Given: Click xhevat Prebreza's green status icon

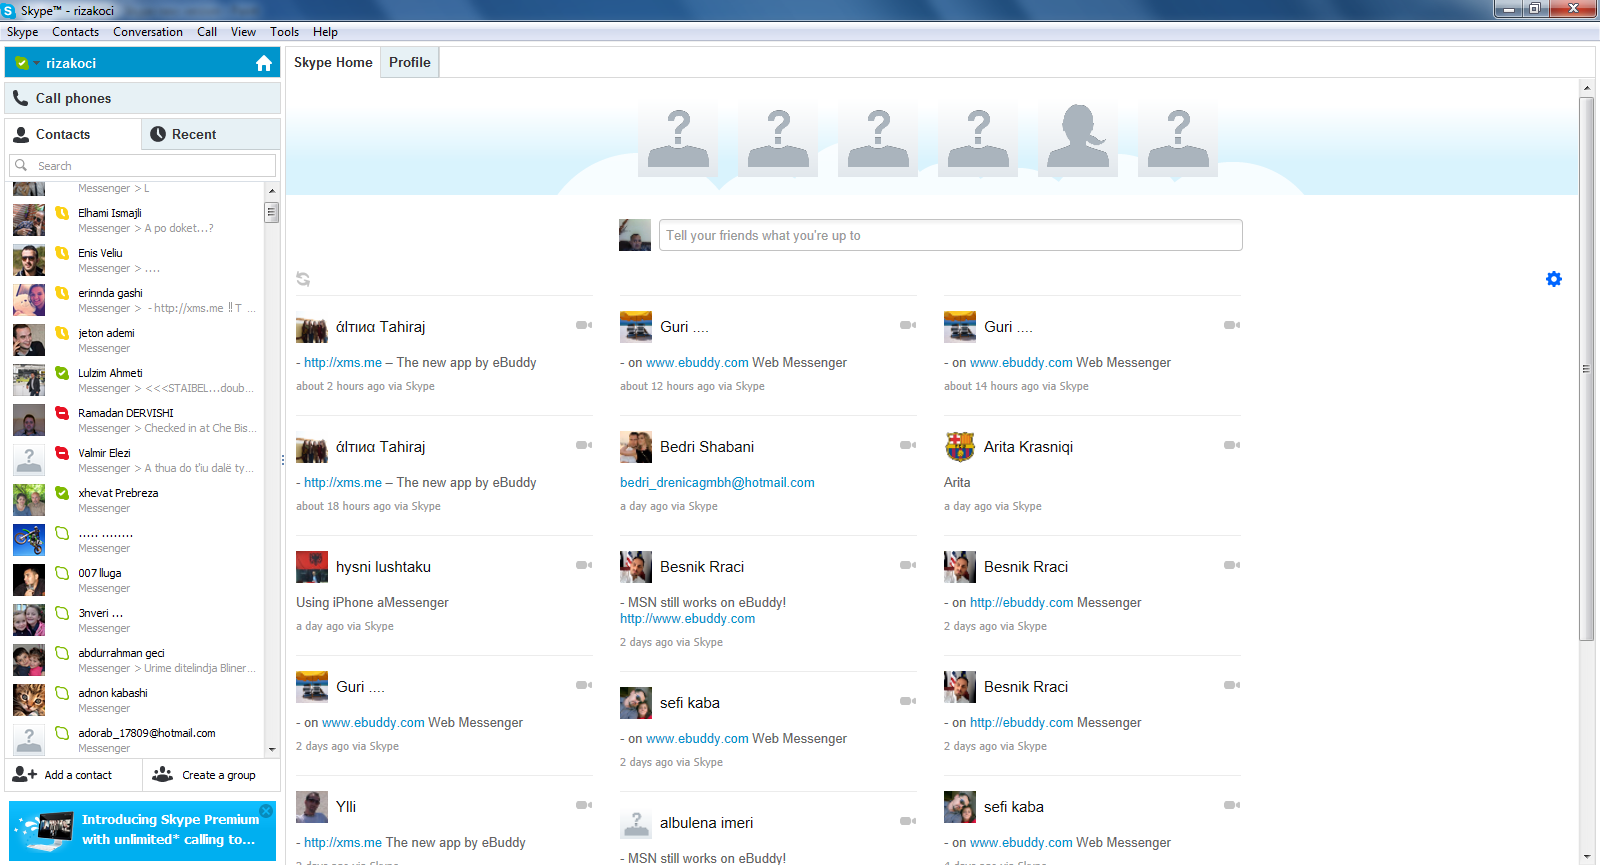Looking at the screenshot, I should pyautogui.click(x=62, y=493).
